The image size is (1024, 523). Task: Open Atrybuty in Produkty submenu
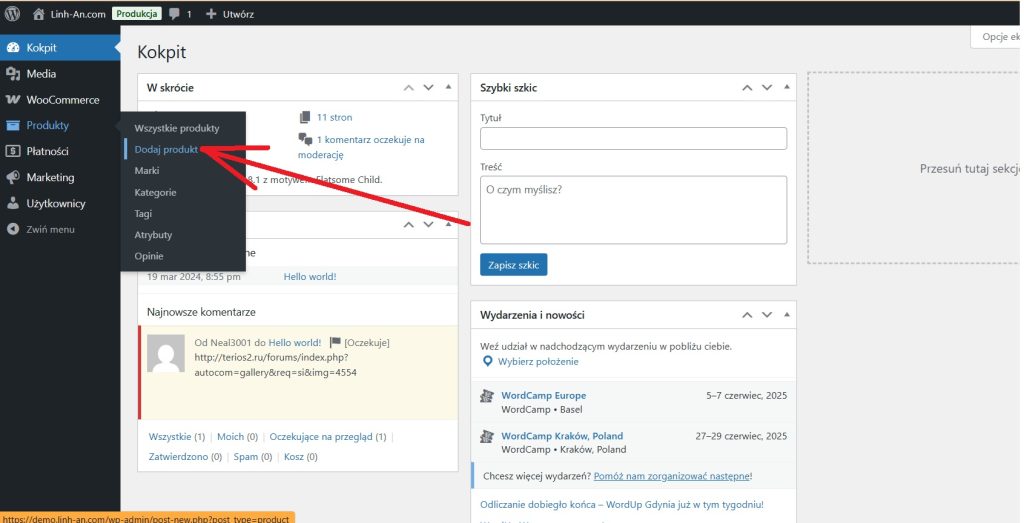click(x=153, y=235)
